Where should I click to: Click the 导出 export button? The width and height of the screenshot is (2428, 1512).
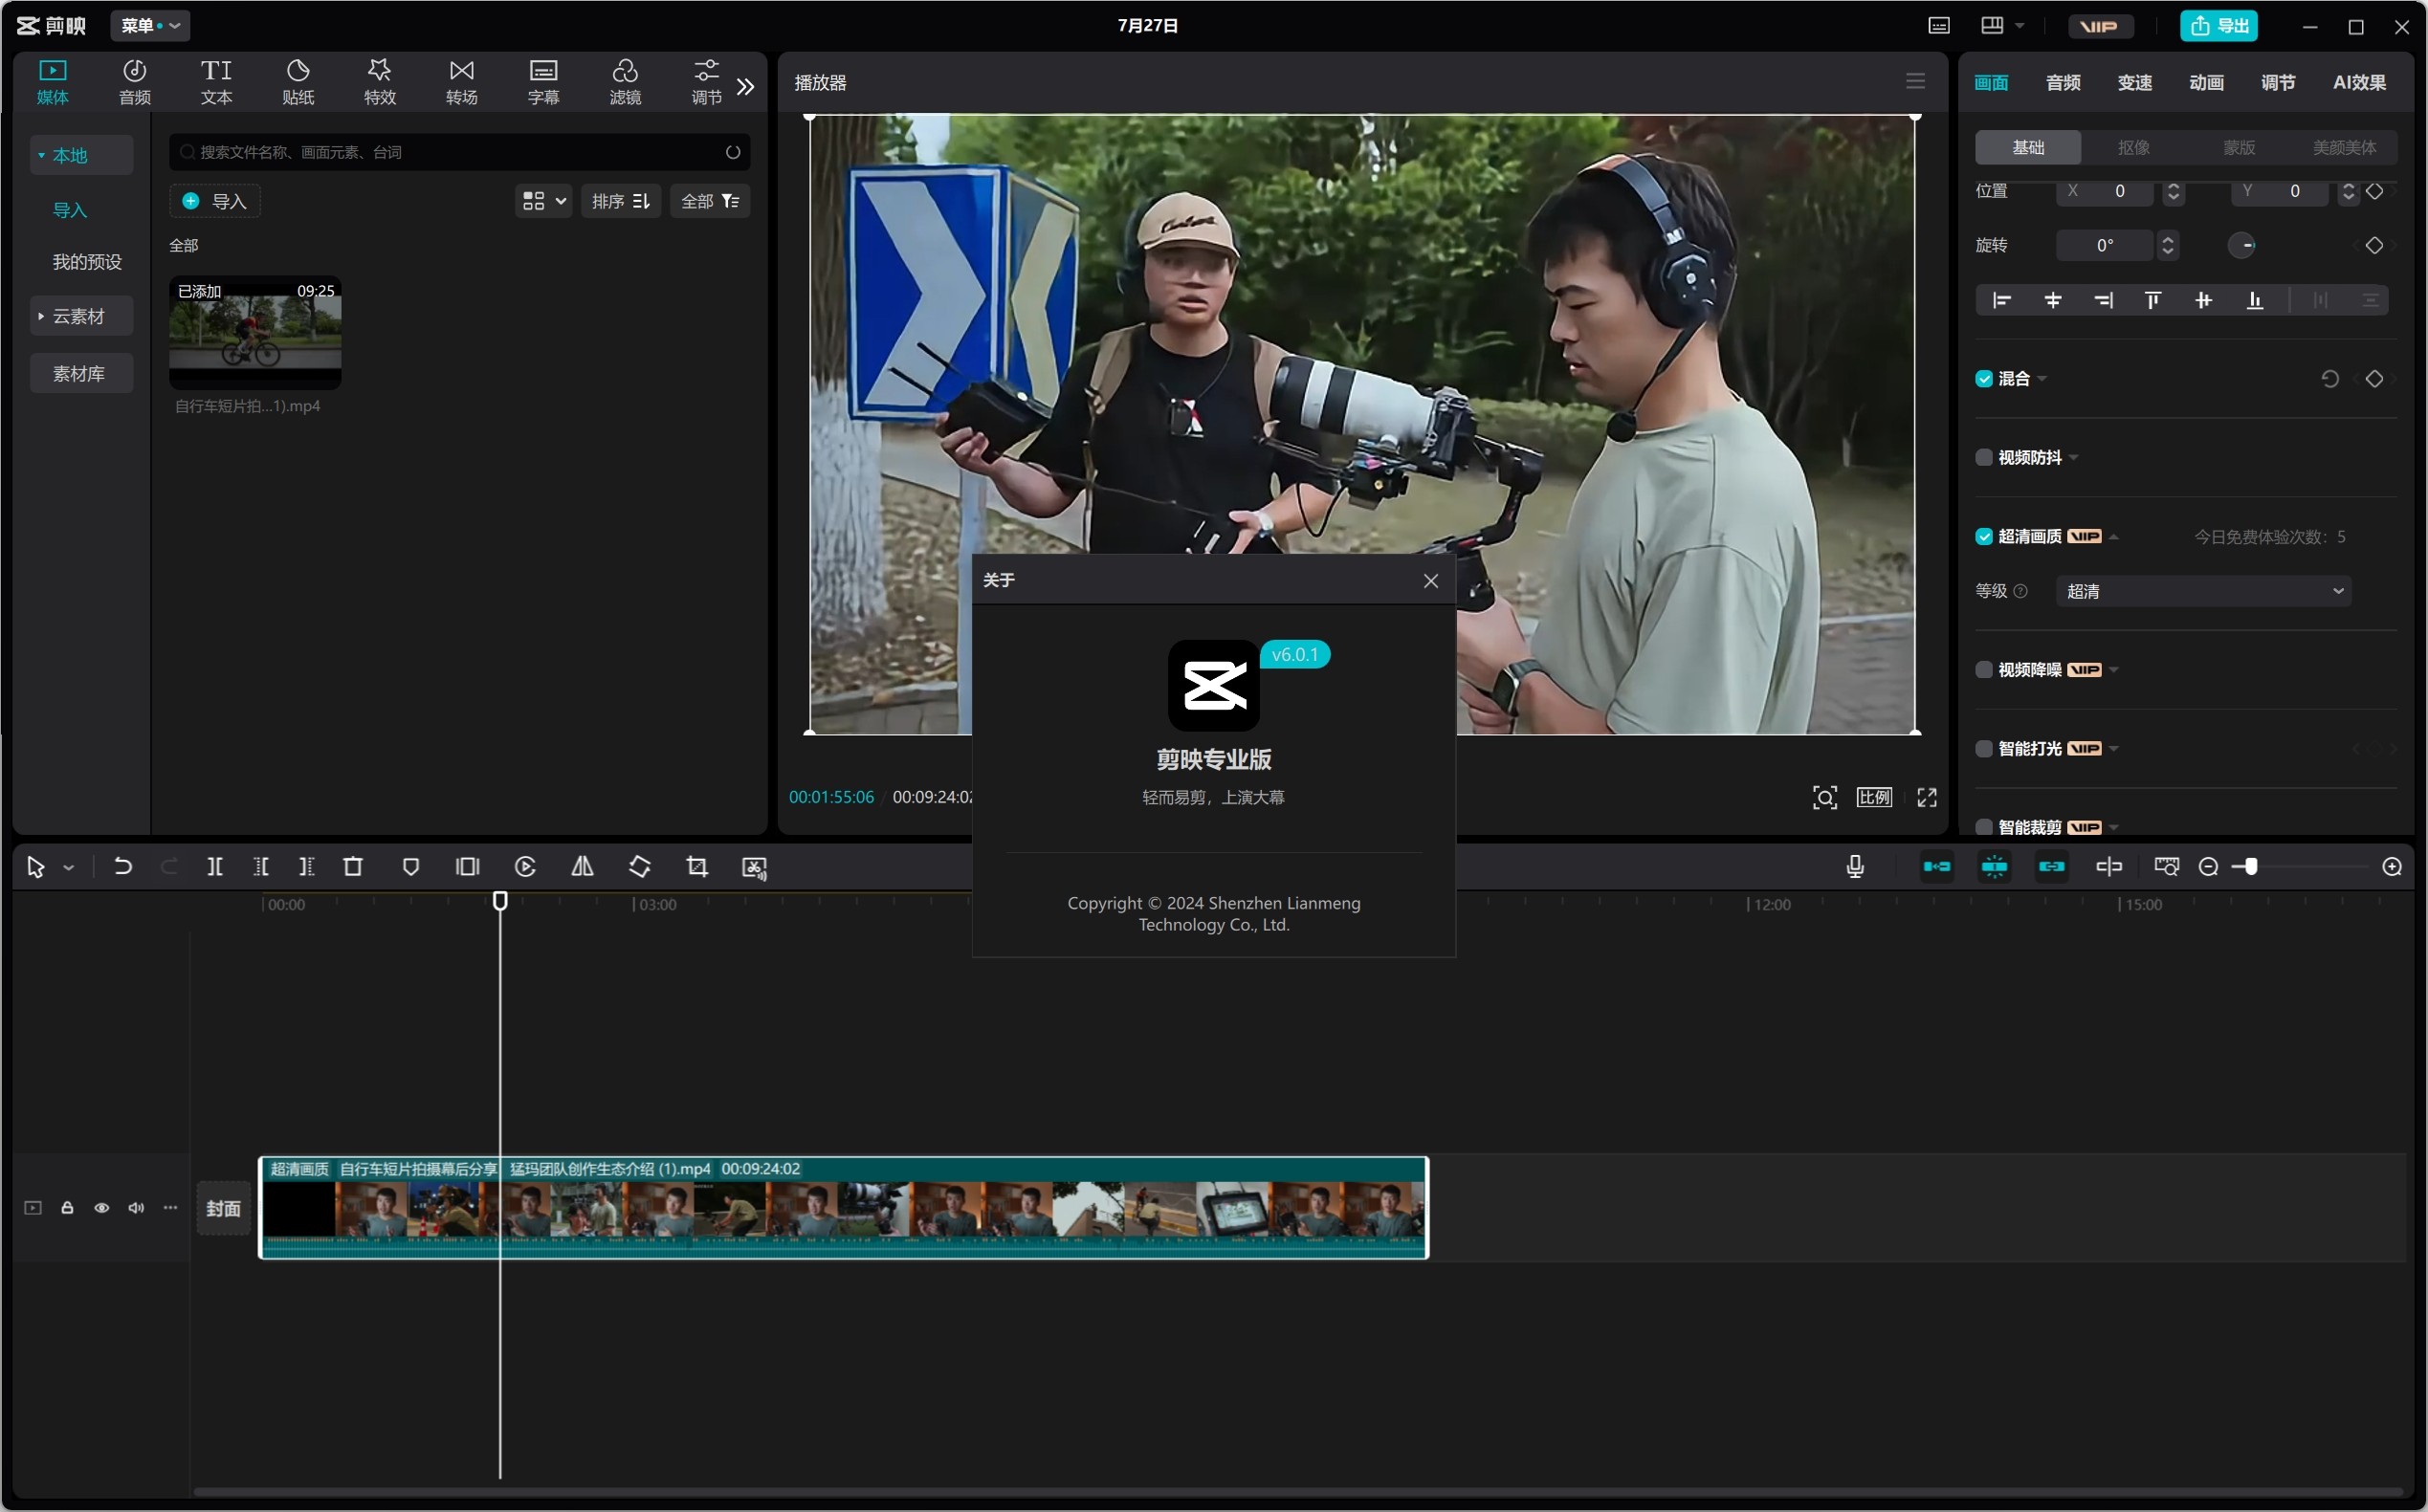pos(2219,26)
